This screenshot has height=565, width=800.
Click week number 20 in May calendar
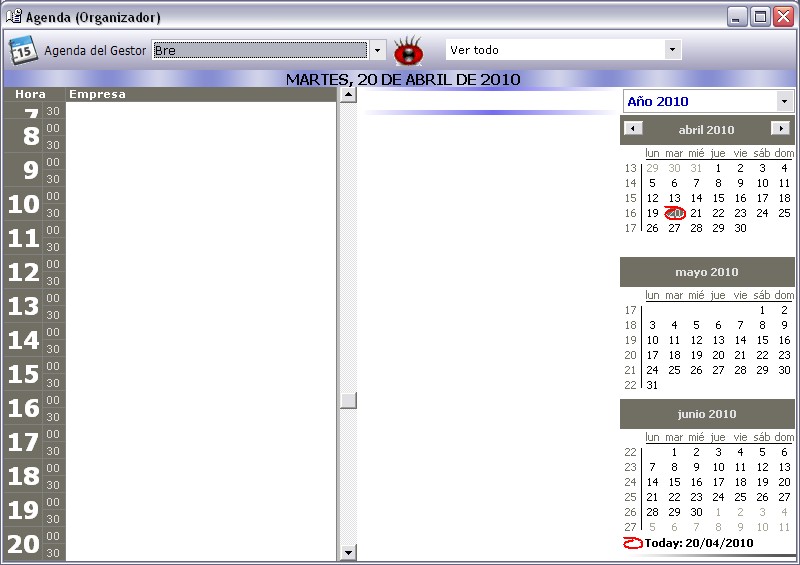pyautogui.click(x=631, y=355)
